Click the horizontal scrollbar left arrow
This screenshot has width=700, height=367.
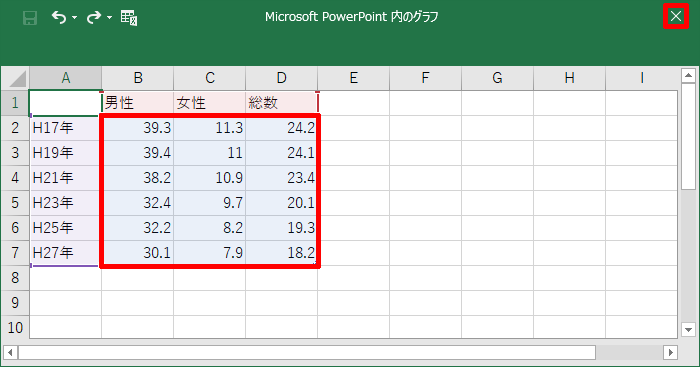(x=10, y=352)
